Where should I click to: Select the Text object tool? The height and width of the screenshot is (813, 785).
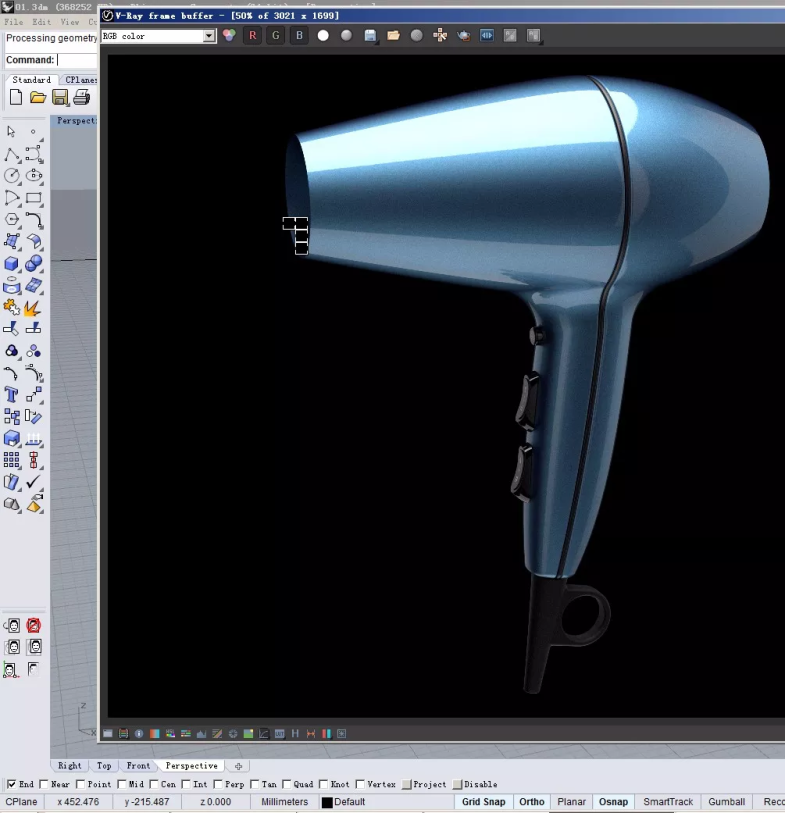point(11,394)
